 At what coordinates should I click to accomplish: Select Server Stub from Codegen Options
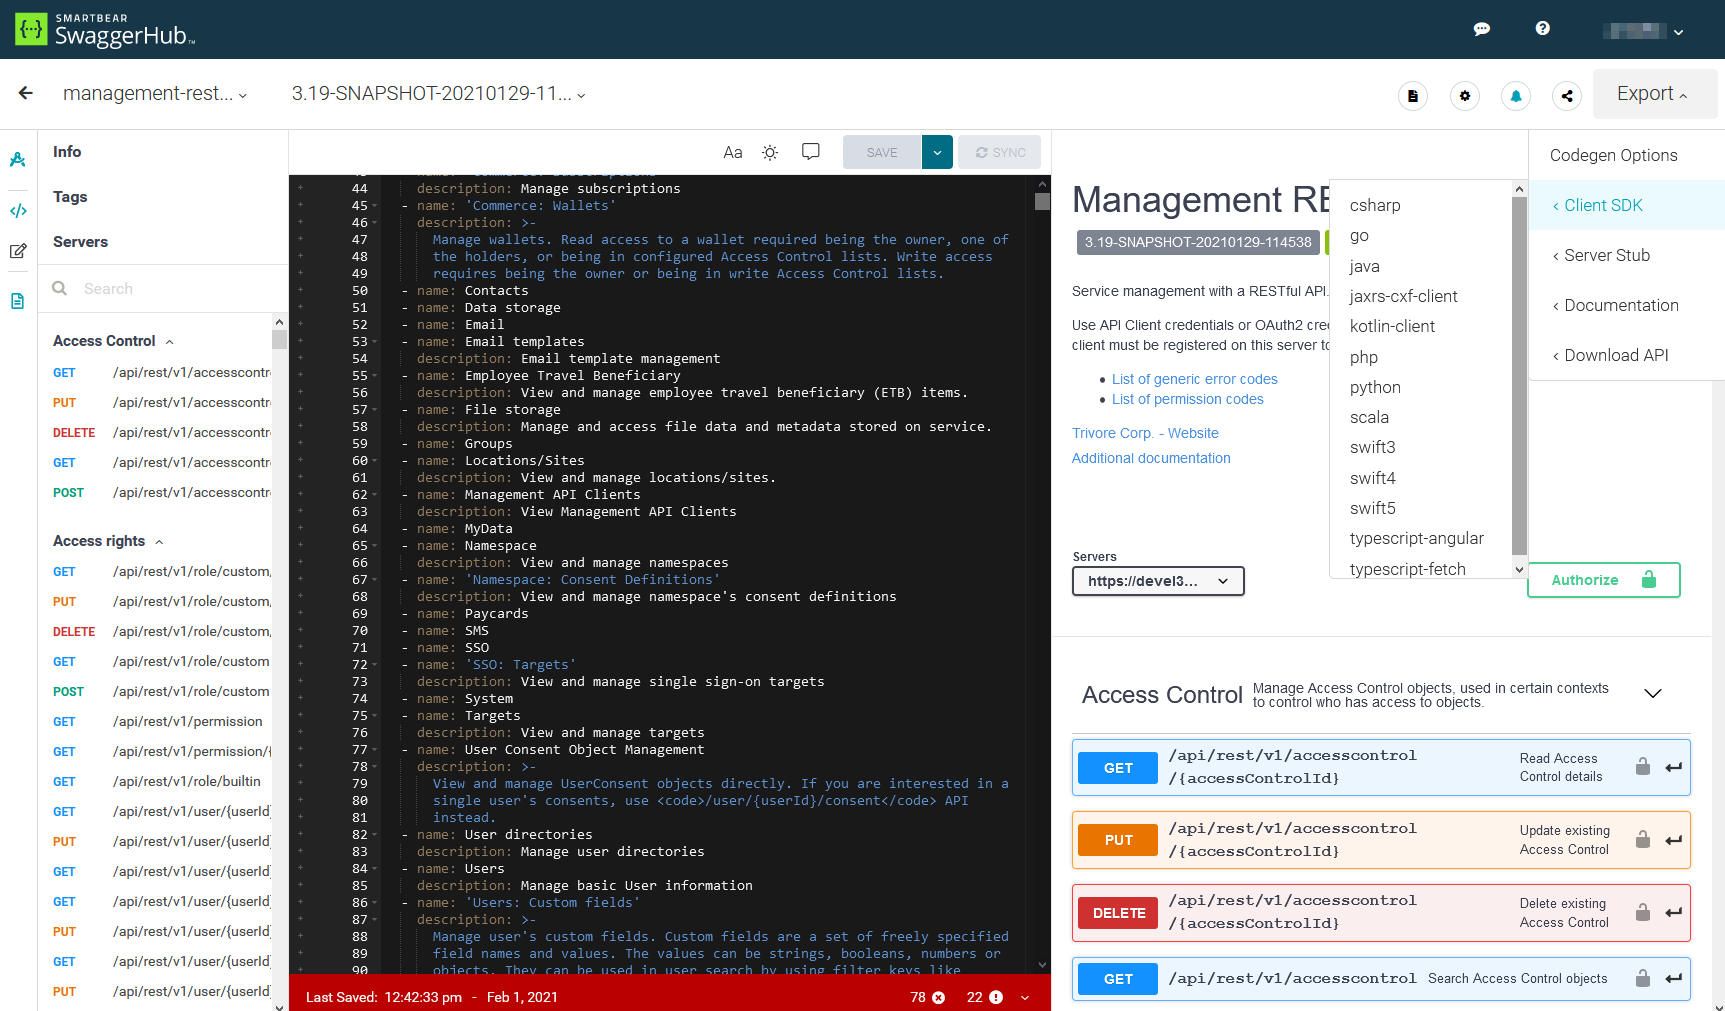click(x=1606, y=255)
